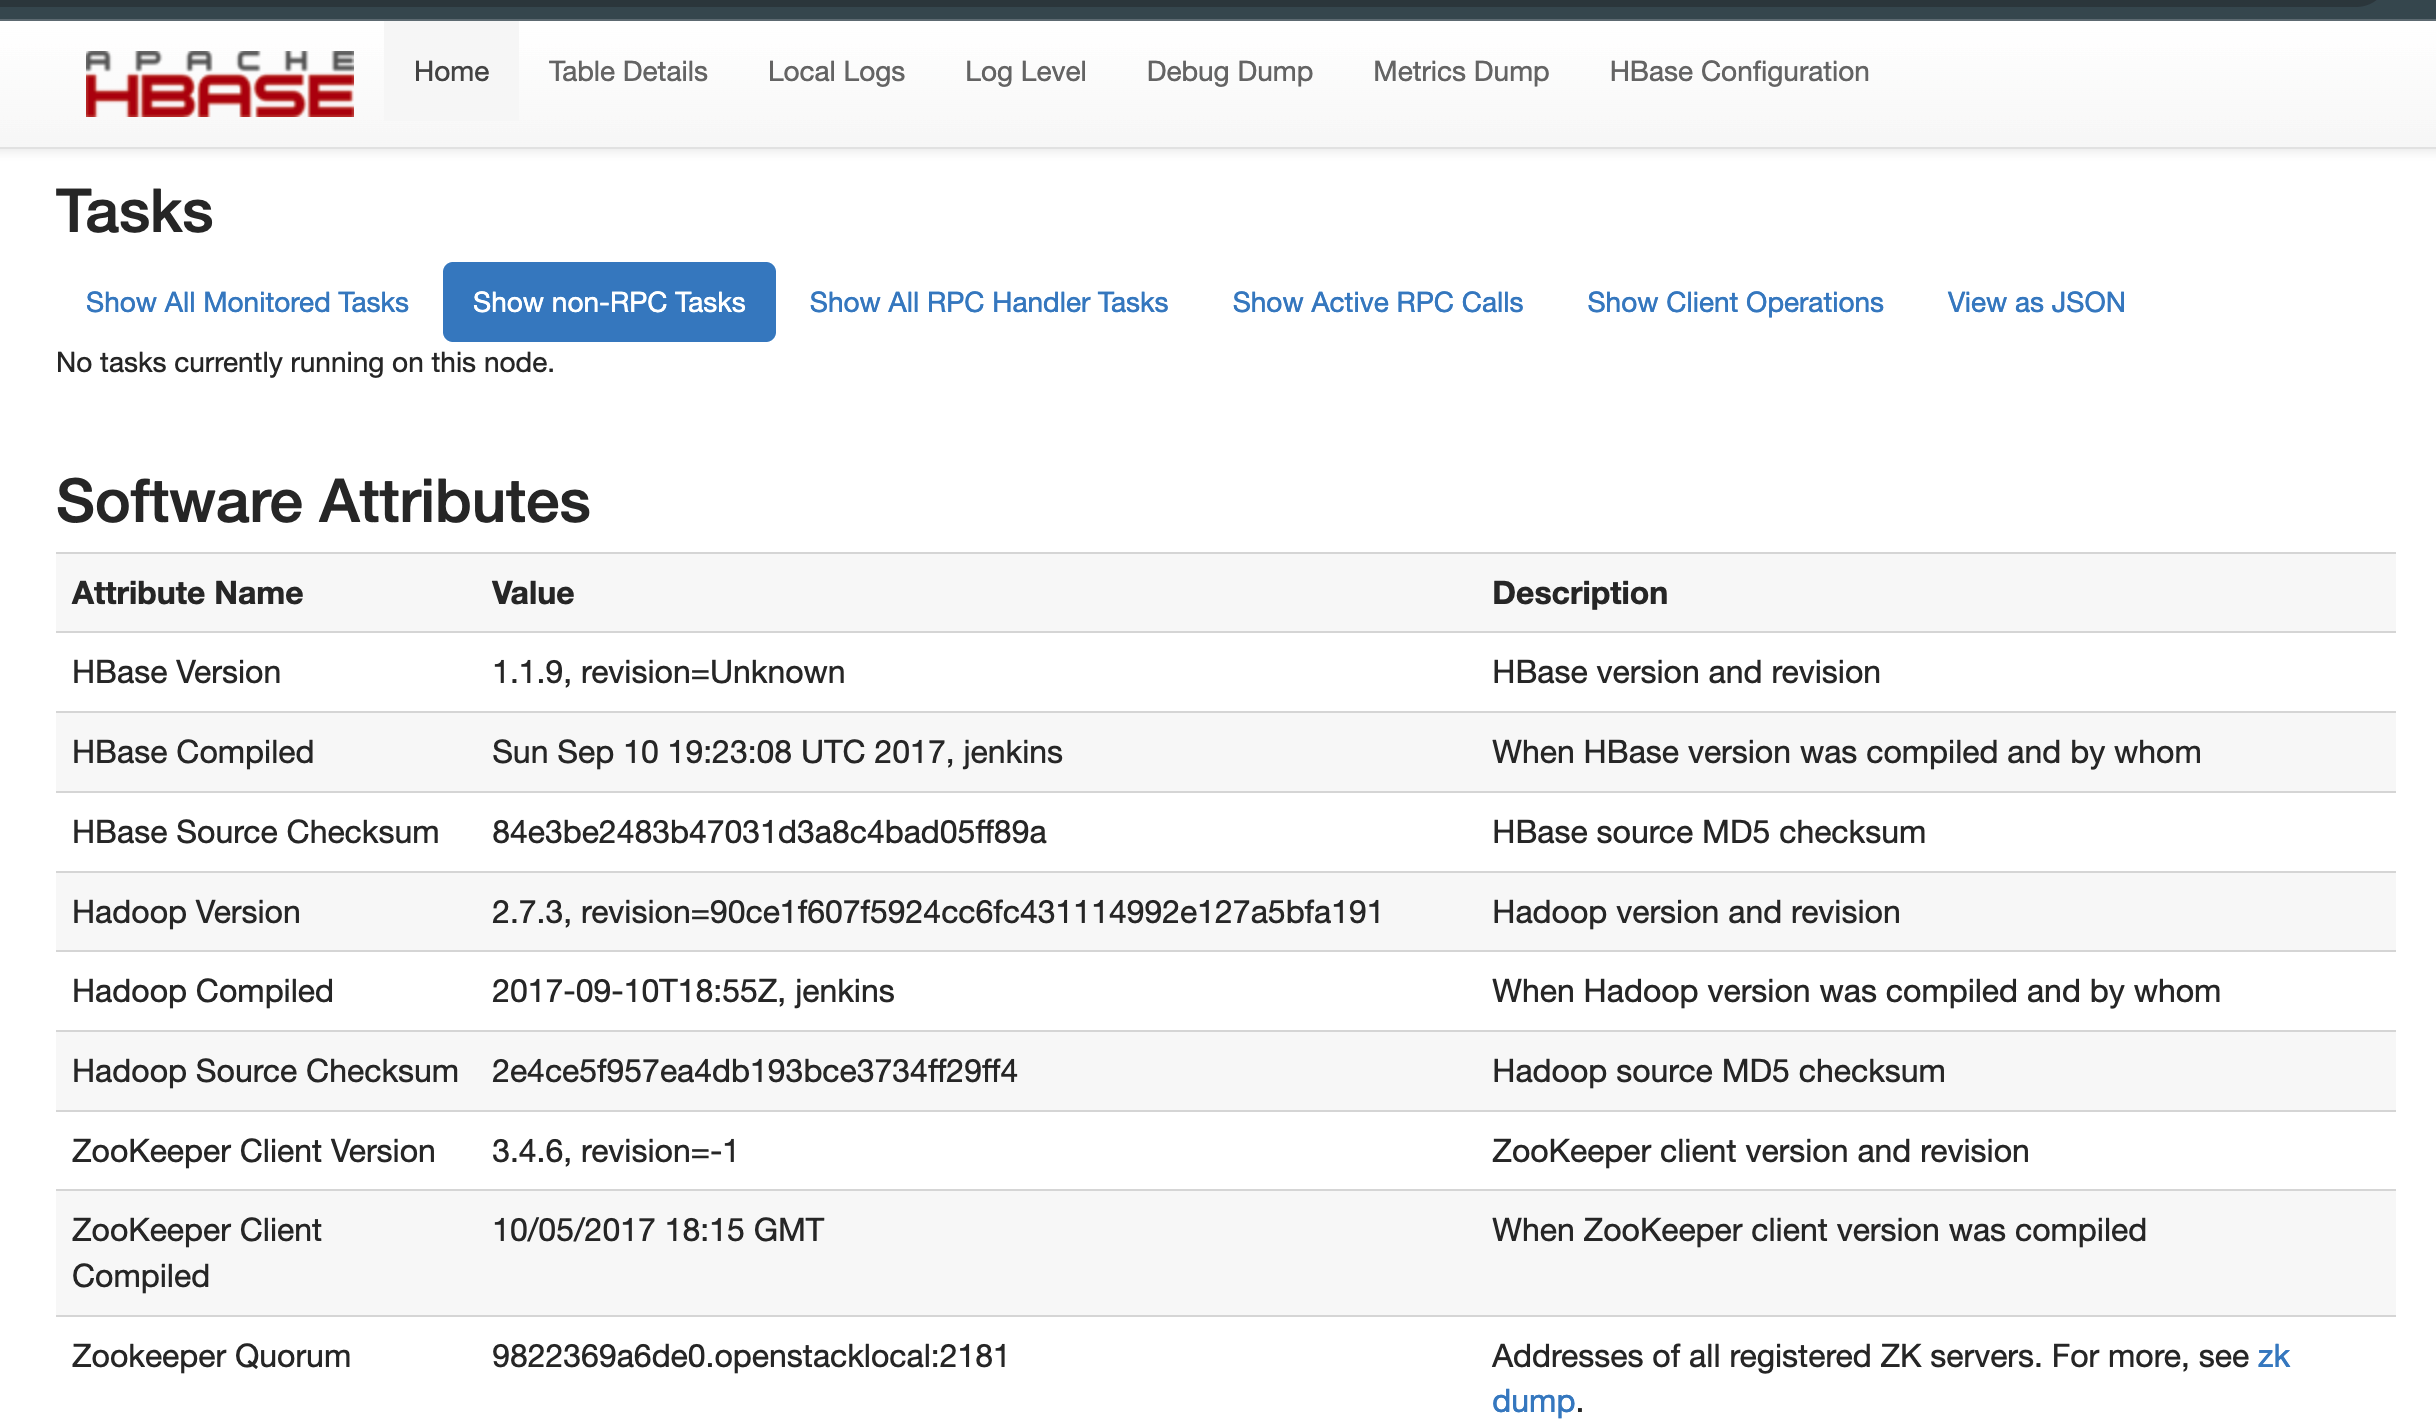Open the Table Details page
The width and height of the screenshot is (2436, 1428).
pyautogui.click(x=627, y=71)
